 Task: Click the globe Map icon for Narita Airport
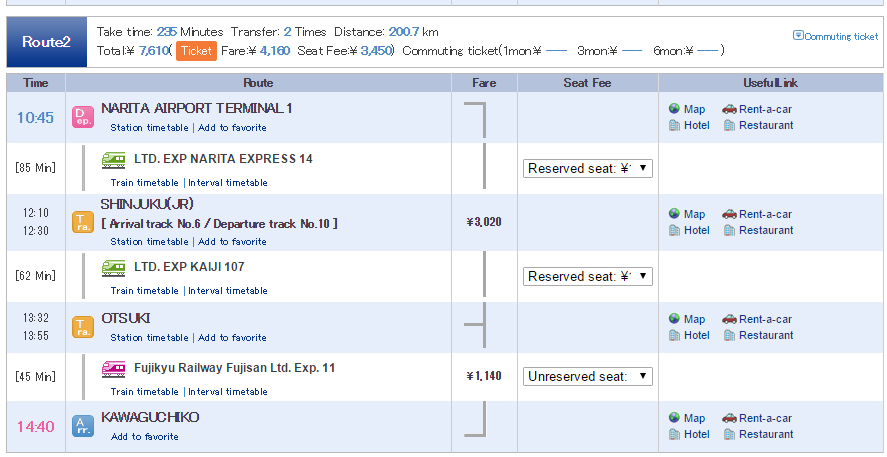pos(674,109)
